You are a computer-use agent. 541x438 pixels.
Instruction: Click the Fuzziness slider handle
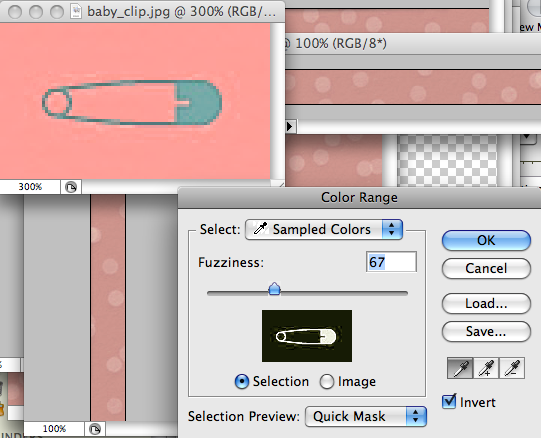coord(274,289)
